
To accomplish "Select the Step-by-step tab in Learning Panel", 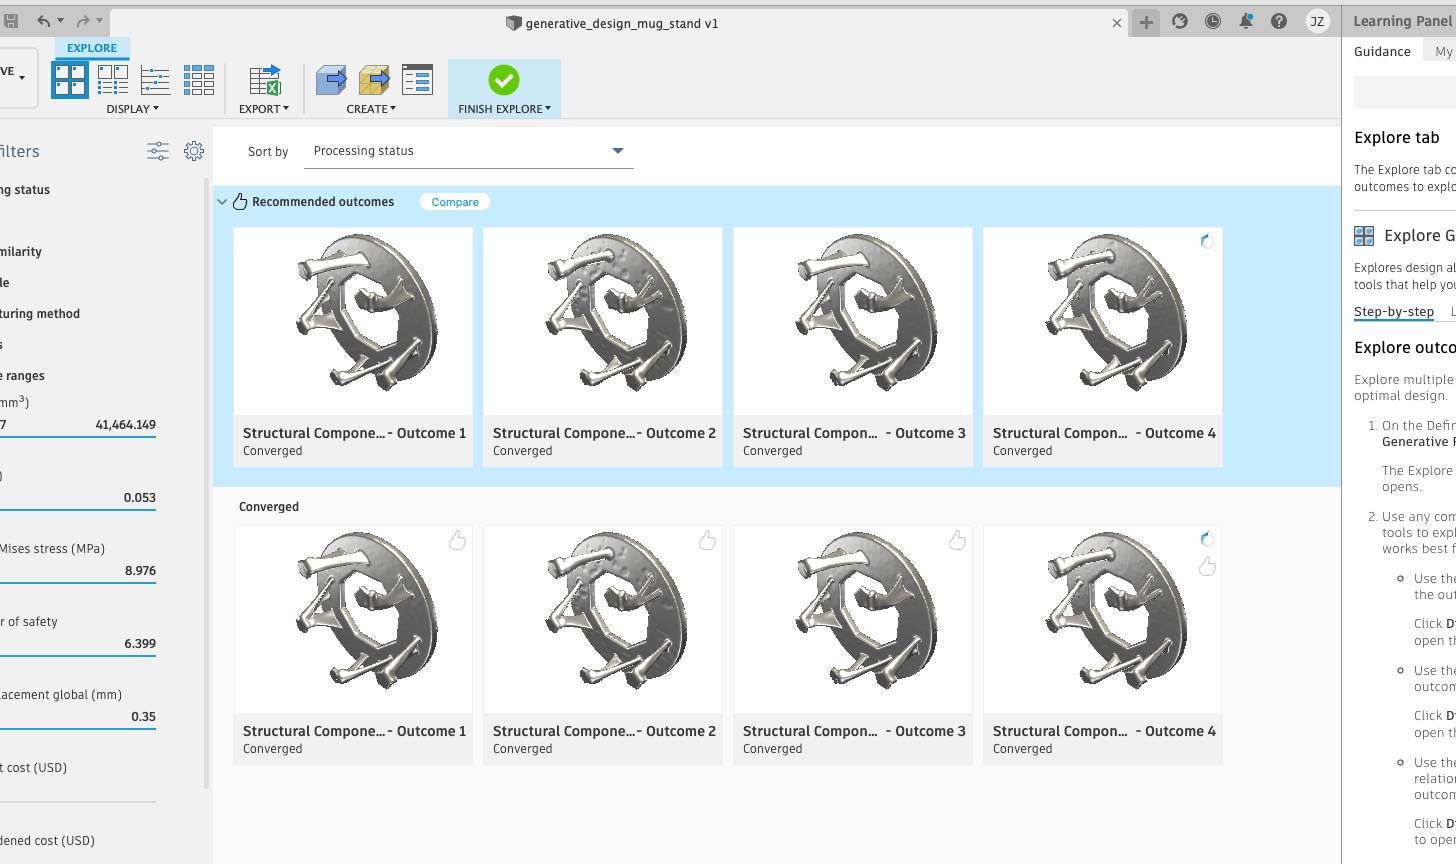I will pos(1394,312).
